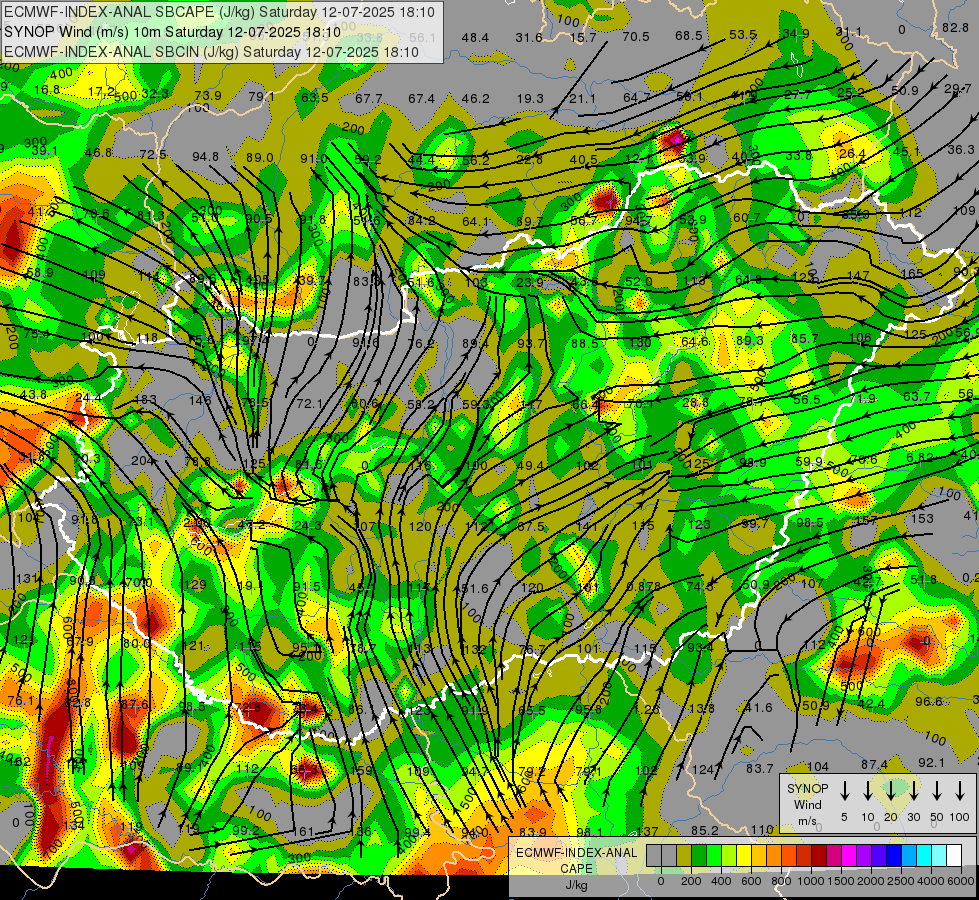Click the map value '82.8'
Screen dimensions: 979x900
pyautogui.click(x=955, y=27)
